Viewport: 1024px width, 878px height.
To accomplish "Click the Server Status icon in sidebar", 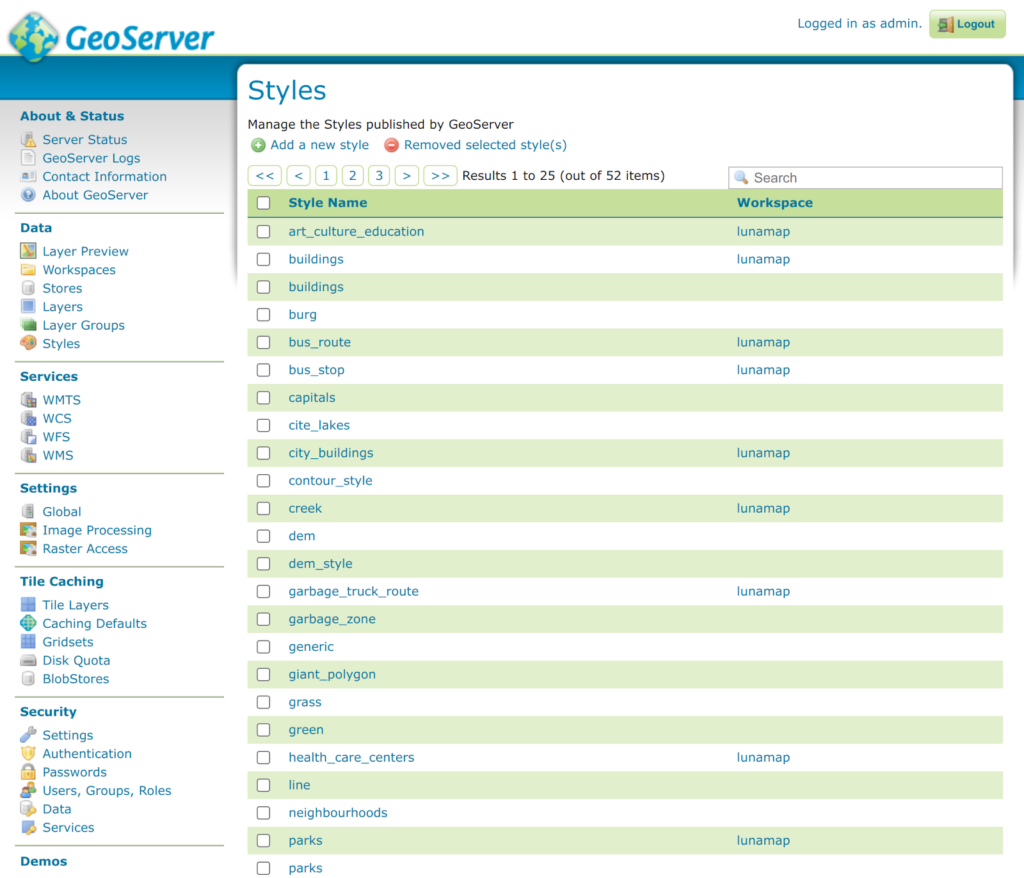I will point(28,140).
